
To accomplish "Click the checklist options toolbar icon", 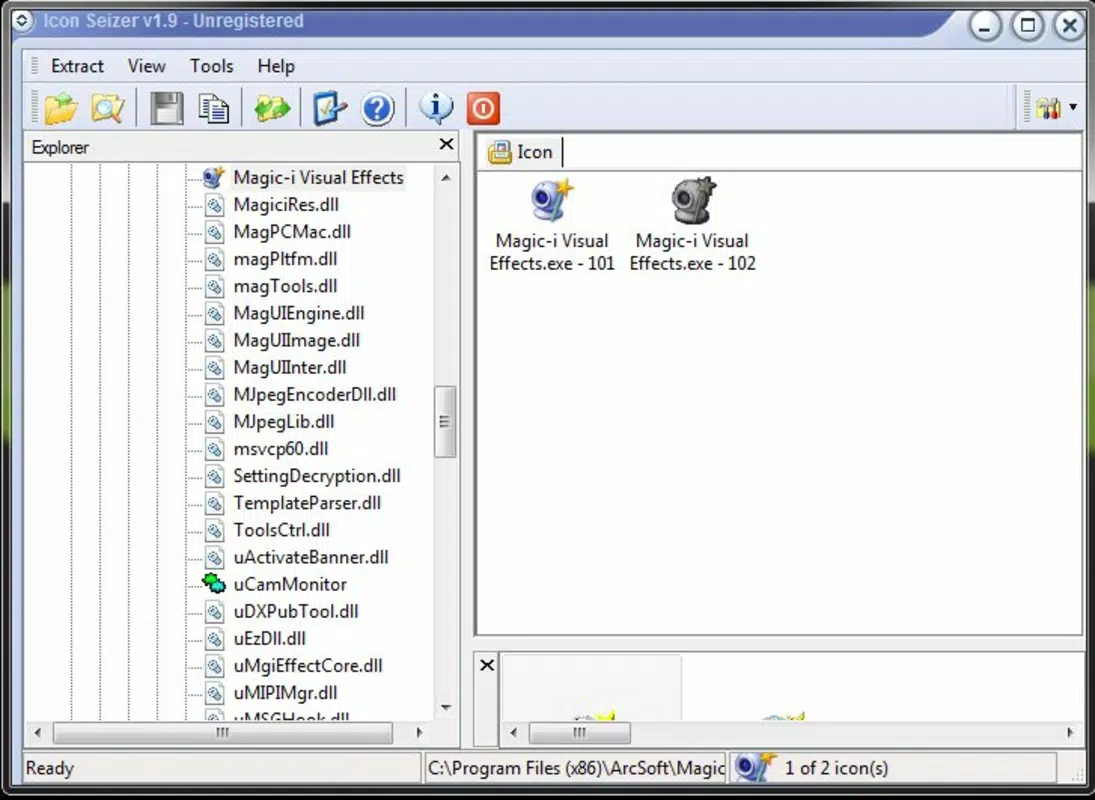I will pyautogui.click(x=329, y=108).
